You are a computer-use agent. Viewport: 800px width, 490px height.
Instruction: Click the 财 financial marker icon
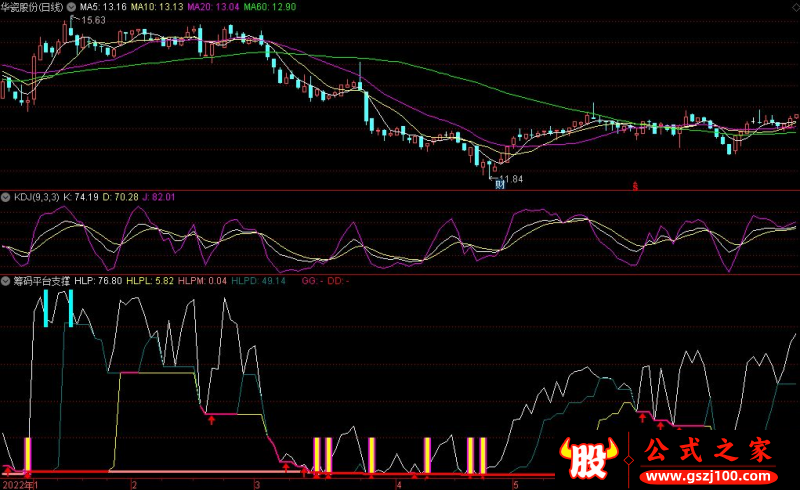[500, 185]
